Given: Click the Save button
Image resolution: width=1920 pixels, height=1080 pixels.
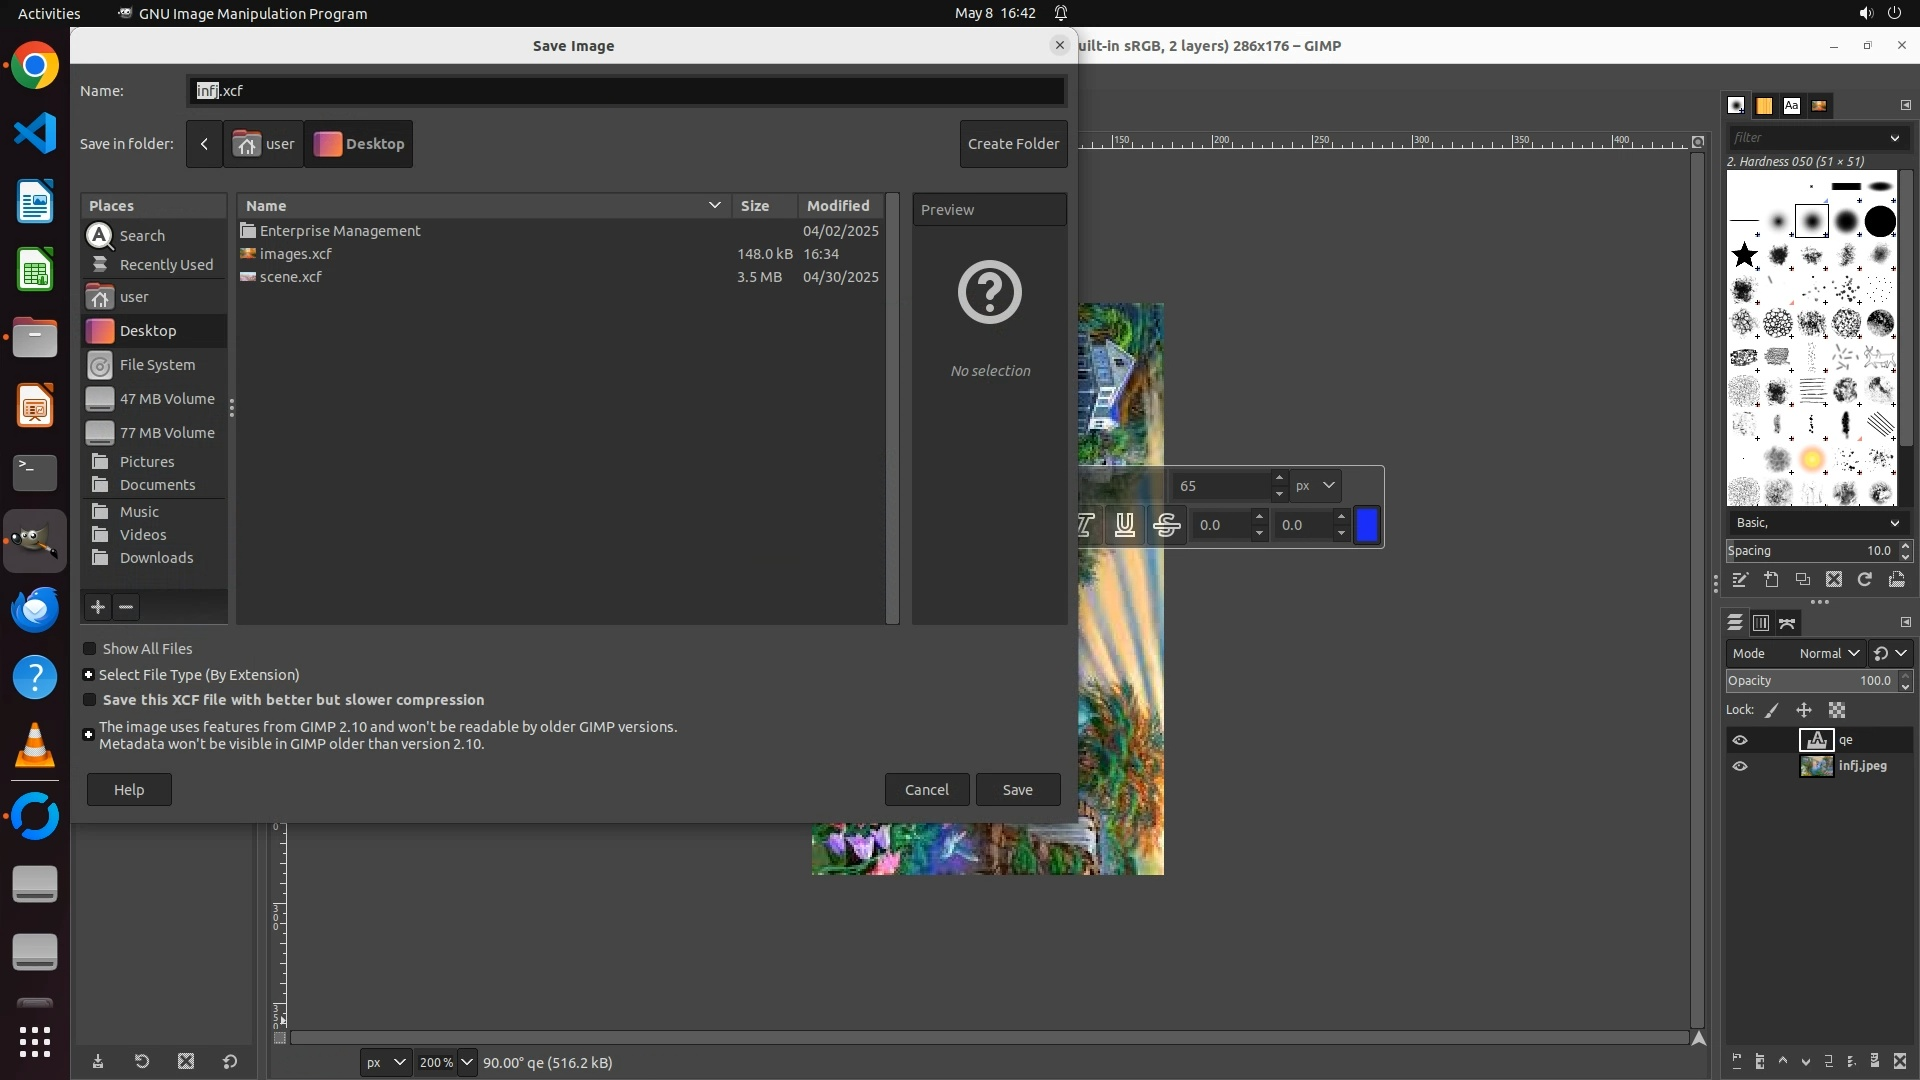Looking at the screenshot, I should pyautogui.click(x=1017, y=790).
